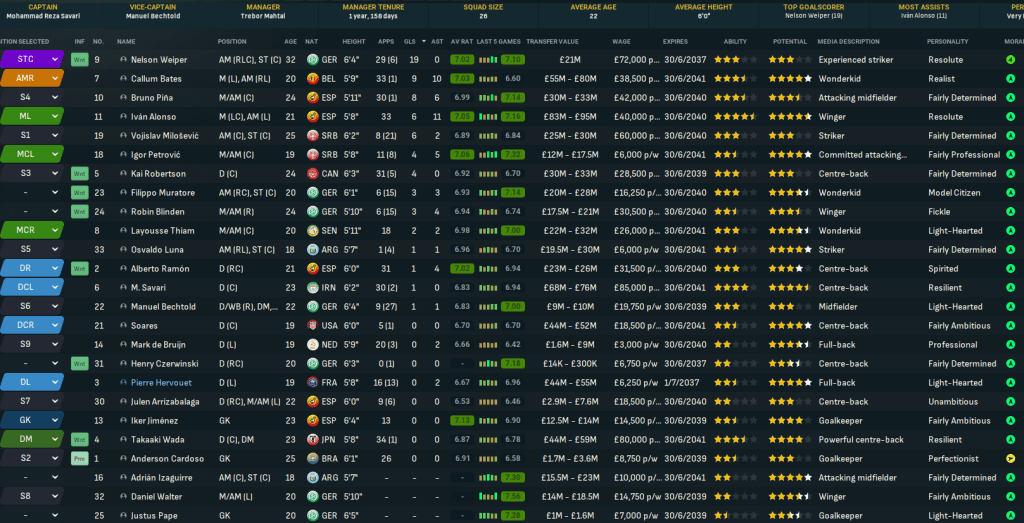The width and height of the screenshot is (1024, 523).
Task: Open the unassigned position dropdown for Robin Blinden
Action: (x=54, y=212)
